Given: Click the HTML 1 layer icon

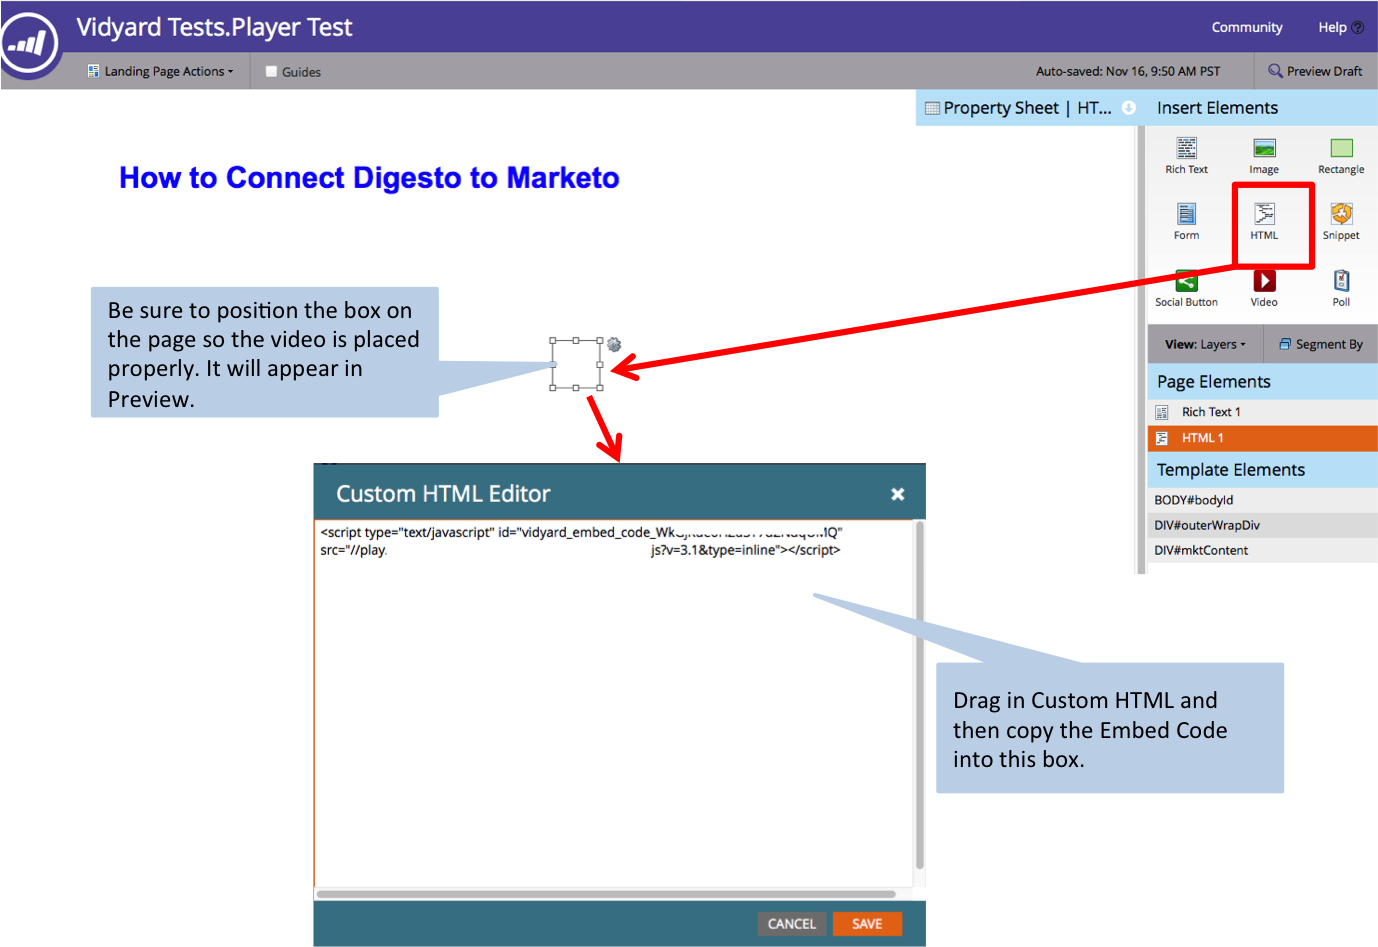Looking at the screenshot, I should (1162, 438).
